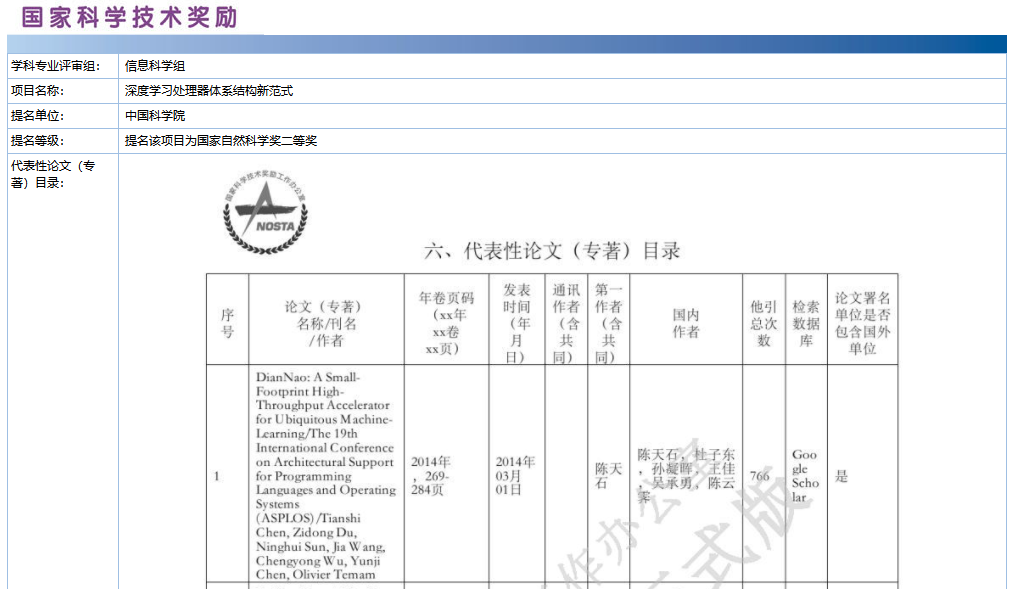The height and width of the screenshot is (589, 1014).
Task: Select the project name 深度学习处理器体系结构新范式
Action: pyautogui.click(x=209, y=91)
